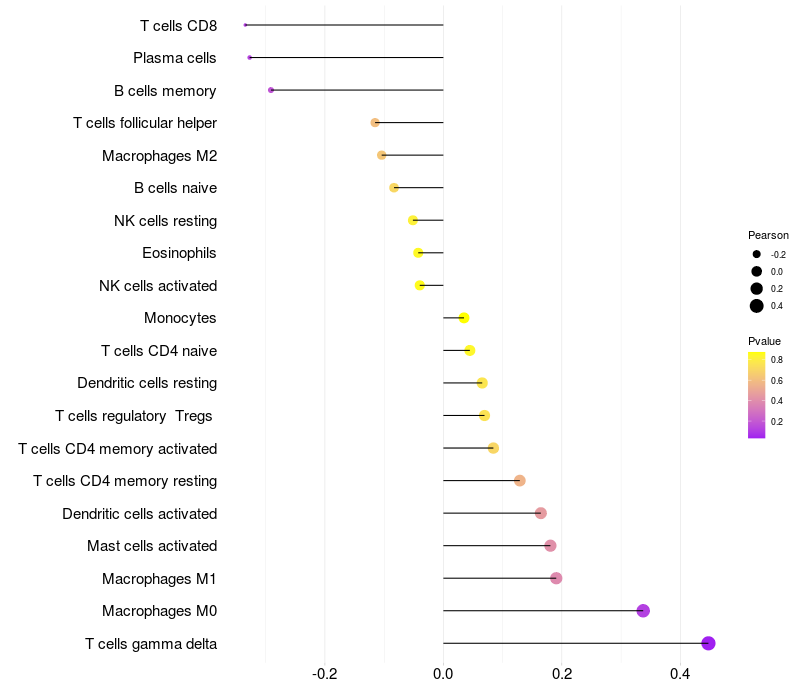Click the 0.2 x-axis tick label
This screenshot has width=800, height=700.
(x=561, y=673)
